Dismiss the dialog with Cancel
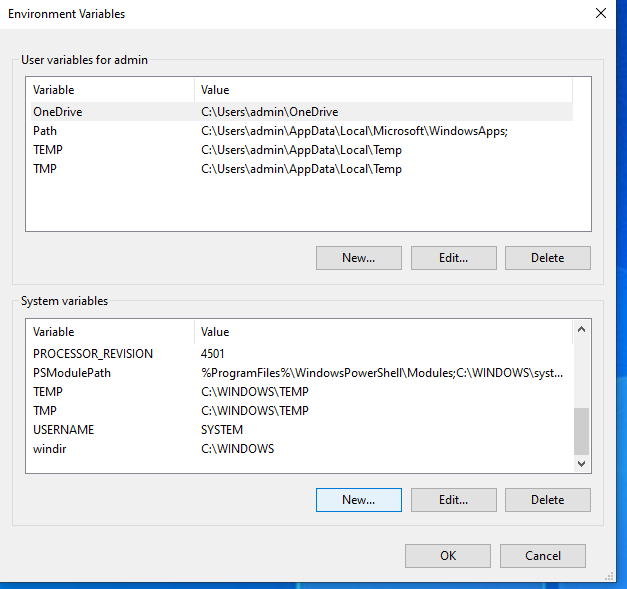627x589 pixels. coord(543,556)
